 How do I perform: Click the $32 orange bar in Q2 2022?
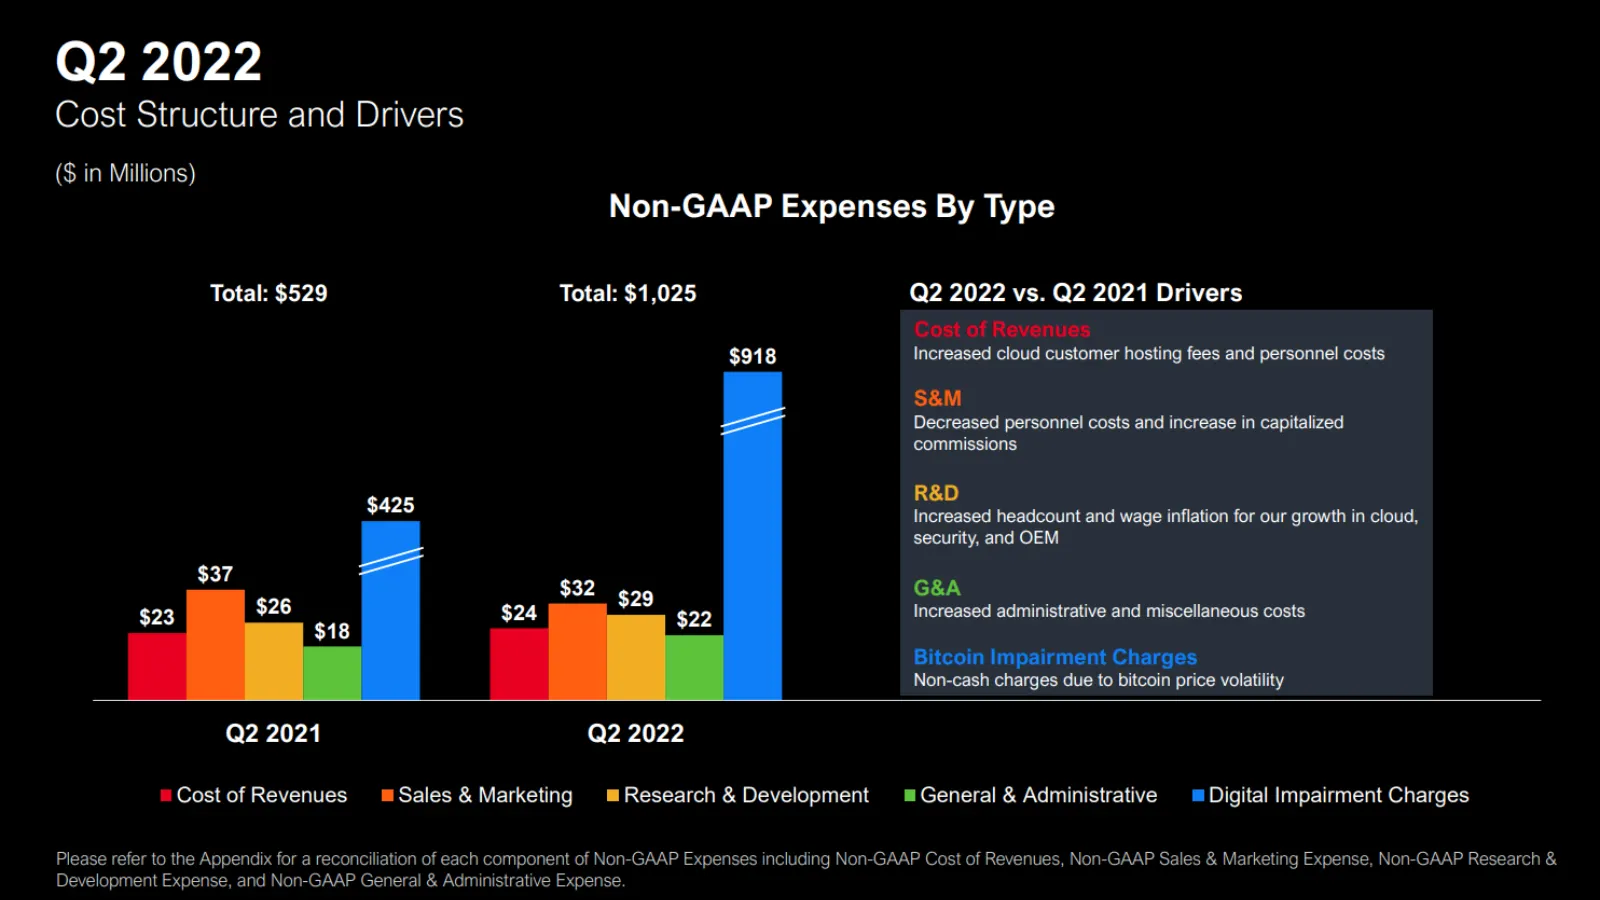click(x=577, y=652)
